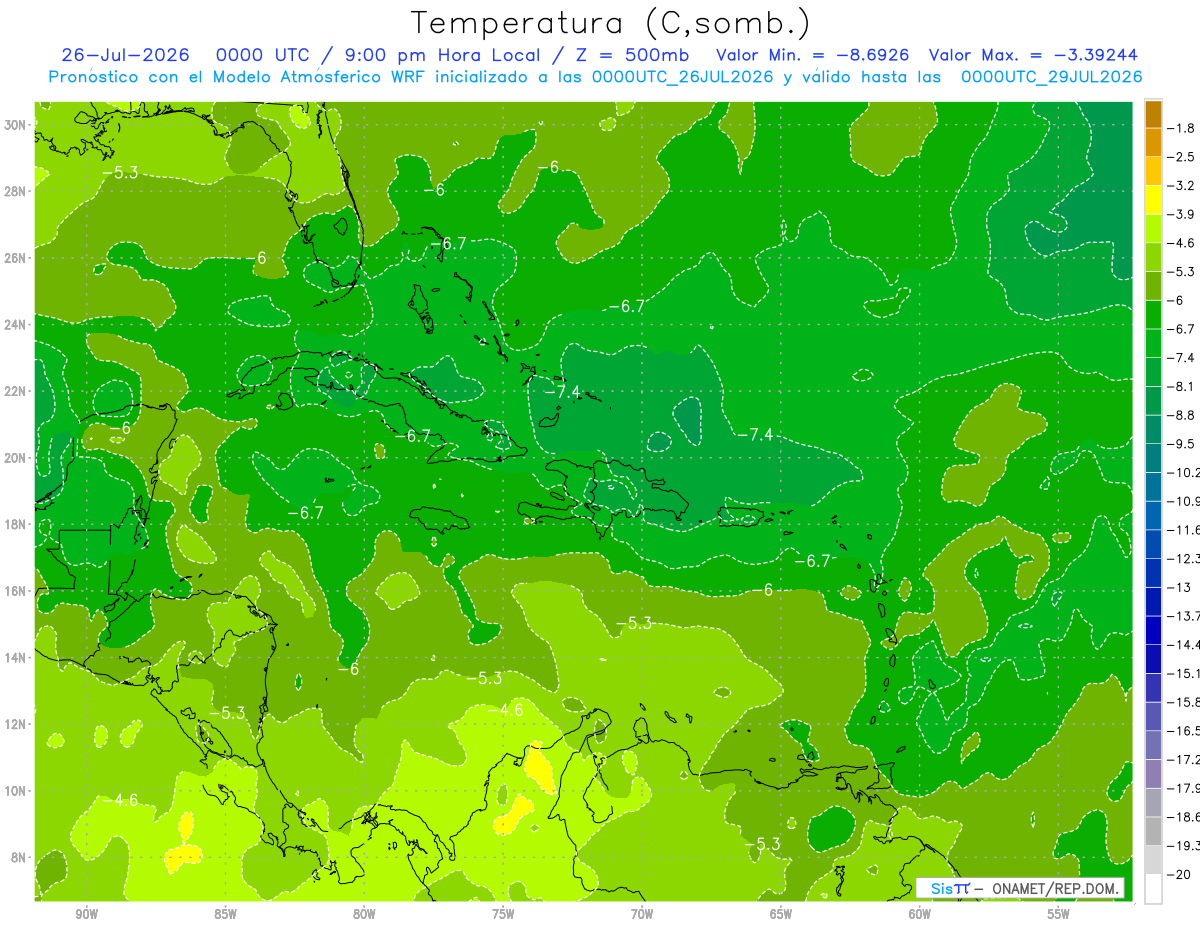Screen dimensions: 1200x927
Task: Pick the legend swatch between -4.6 and -5.3
Action: tap(1153, 257)
